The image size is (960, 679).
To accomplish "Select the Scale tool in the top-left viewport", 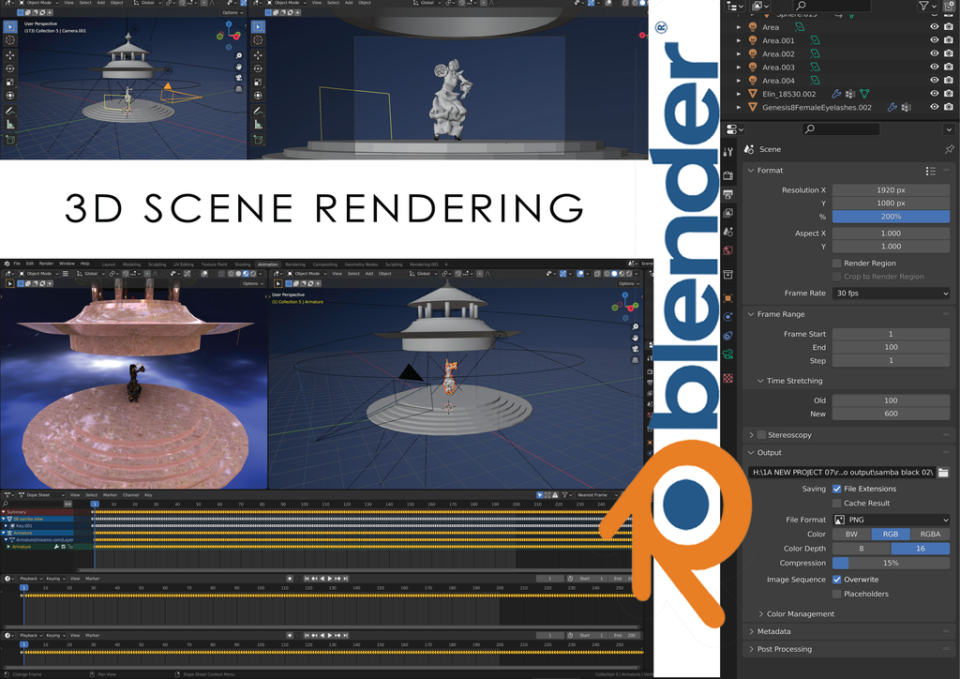I will click(x=10, y=82).
